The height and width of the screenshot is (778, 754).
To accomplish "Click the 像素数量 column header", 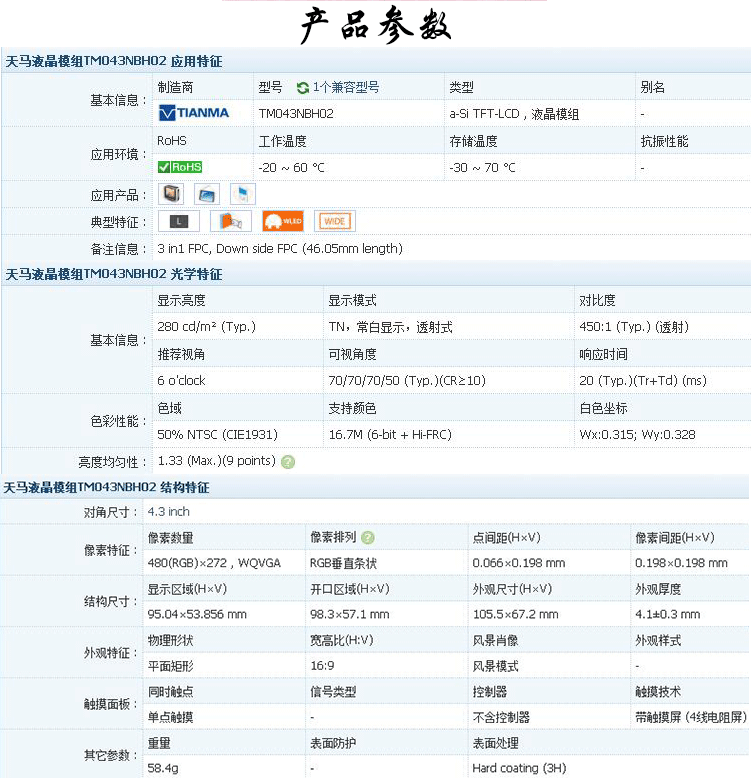I will pyautogui.click(x=171, y=538).
